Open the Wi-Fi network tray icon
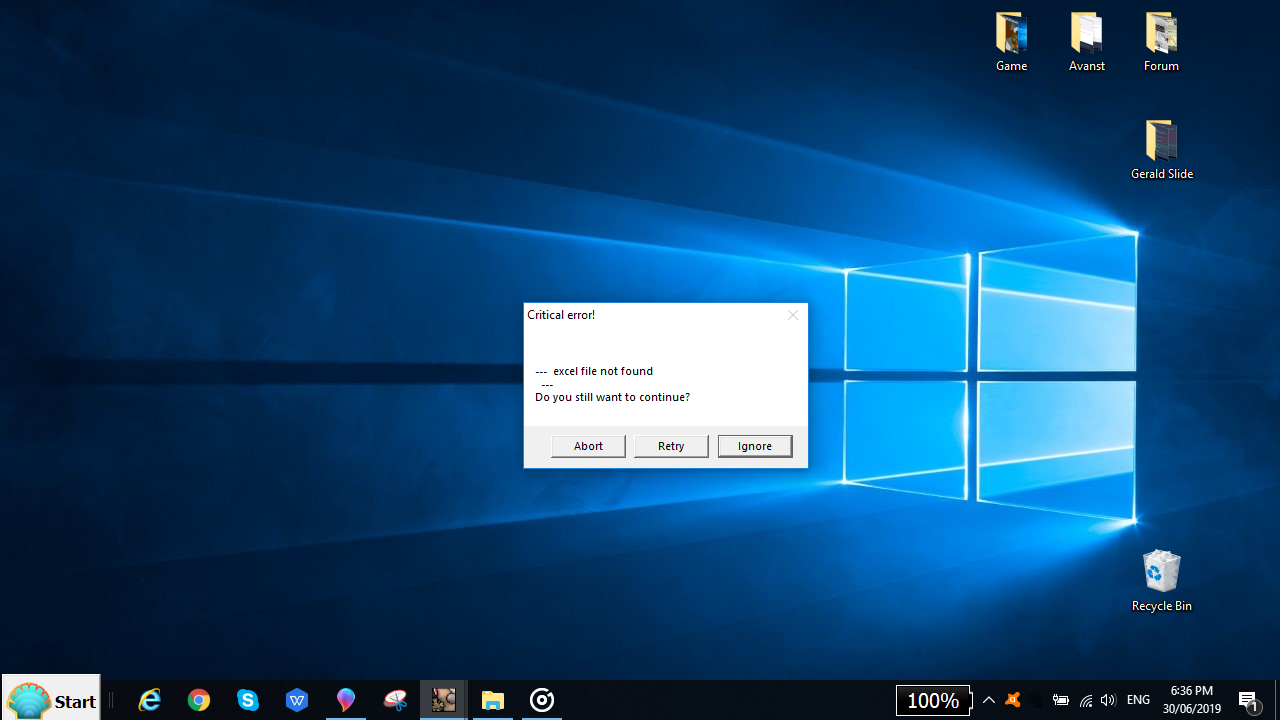Viewport: 1280px width, 720px height. 1086,700
